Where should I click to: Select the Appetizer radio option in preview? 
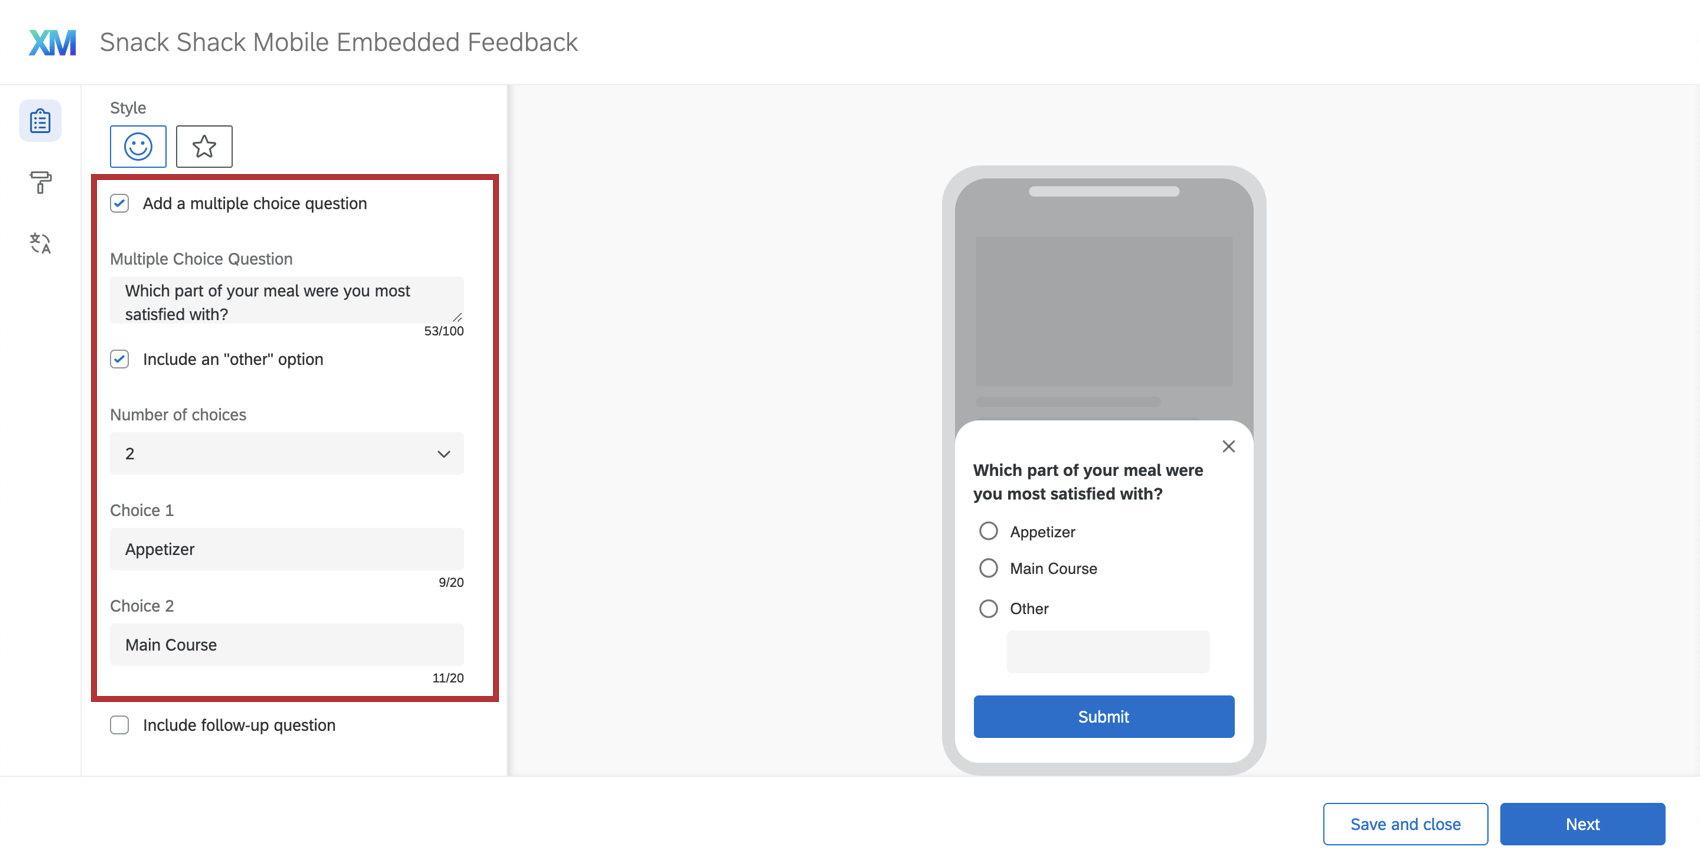click(988, 531)
